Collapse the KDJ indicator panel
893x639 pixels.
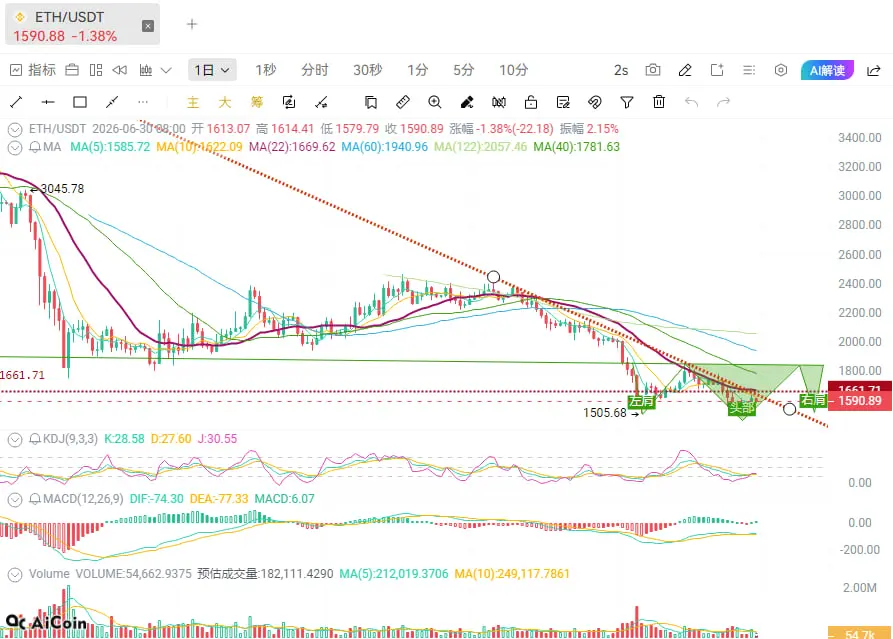[x=15, y=440]
